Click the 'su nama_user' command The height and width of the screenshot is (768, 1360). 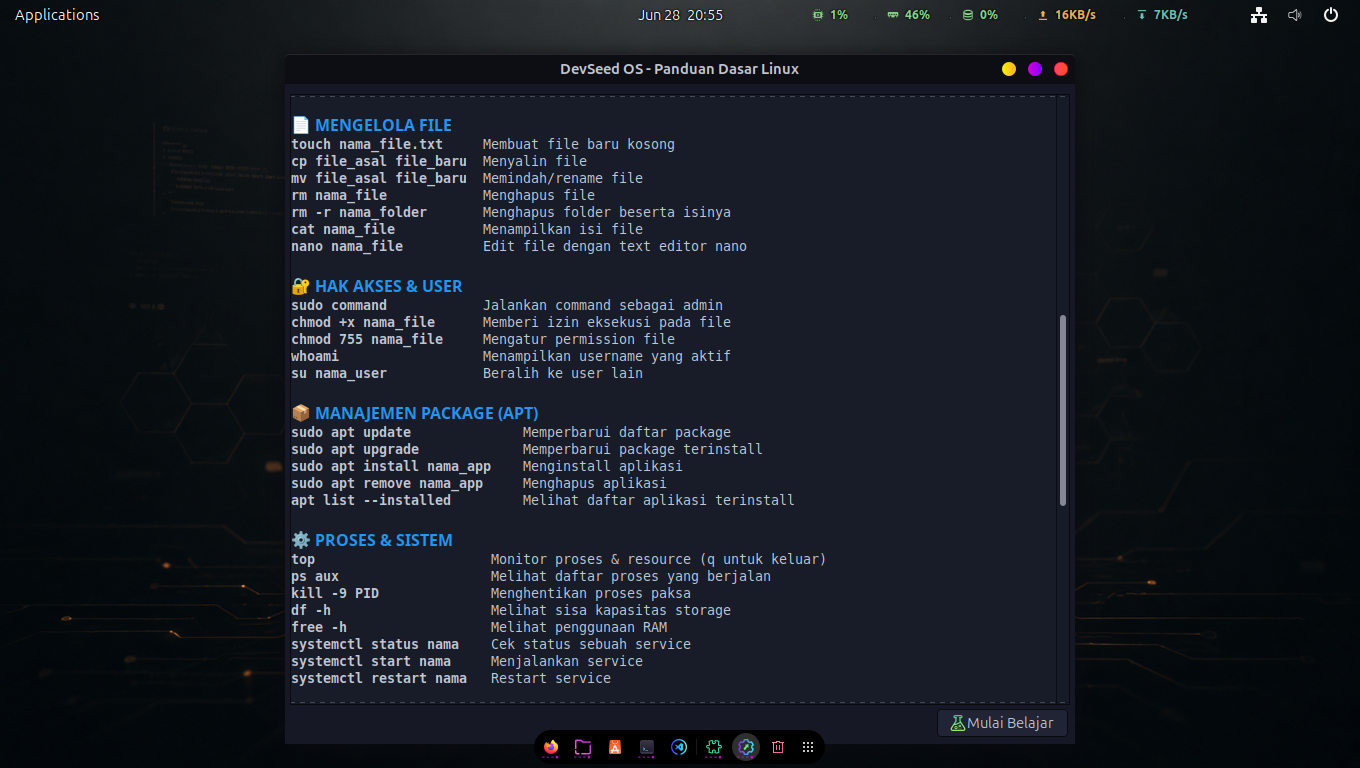click(339, 373)
